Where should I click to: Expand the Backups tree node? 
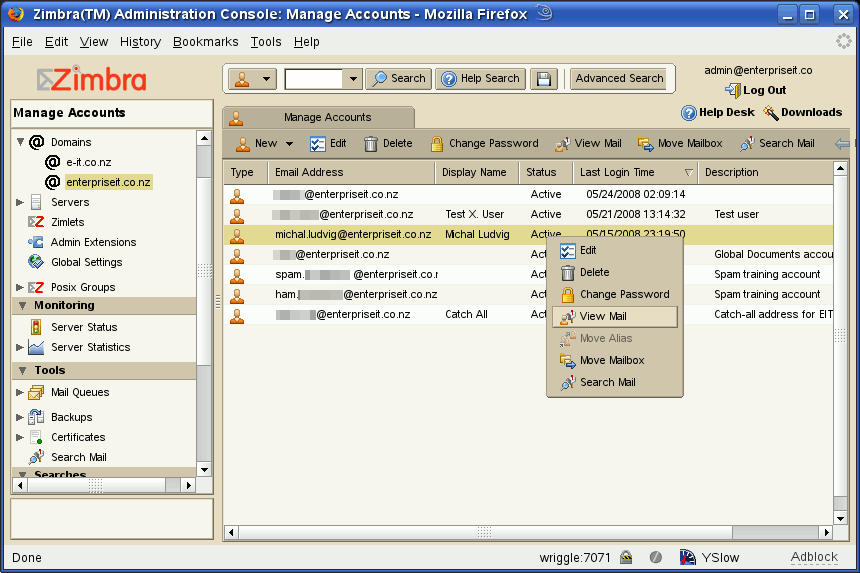point(20,417)
